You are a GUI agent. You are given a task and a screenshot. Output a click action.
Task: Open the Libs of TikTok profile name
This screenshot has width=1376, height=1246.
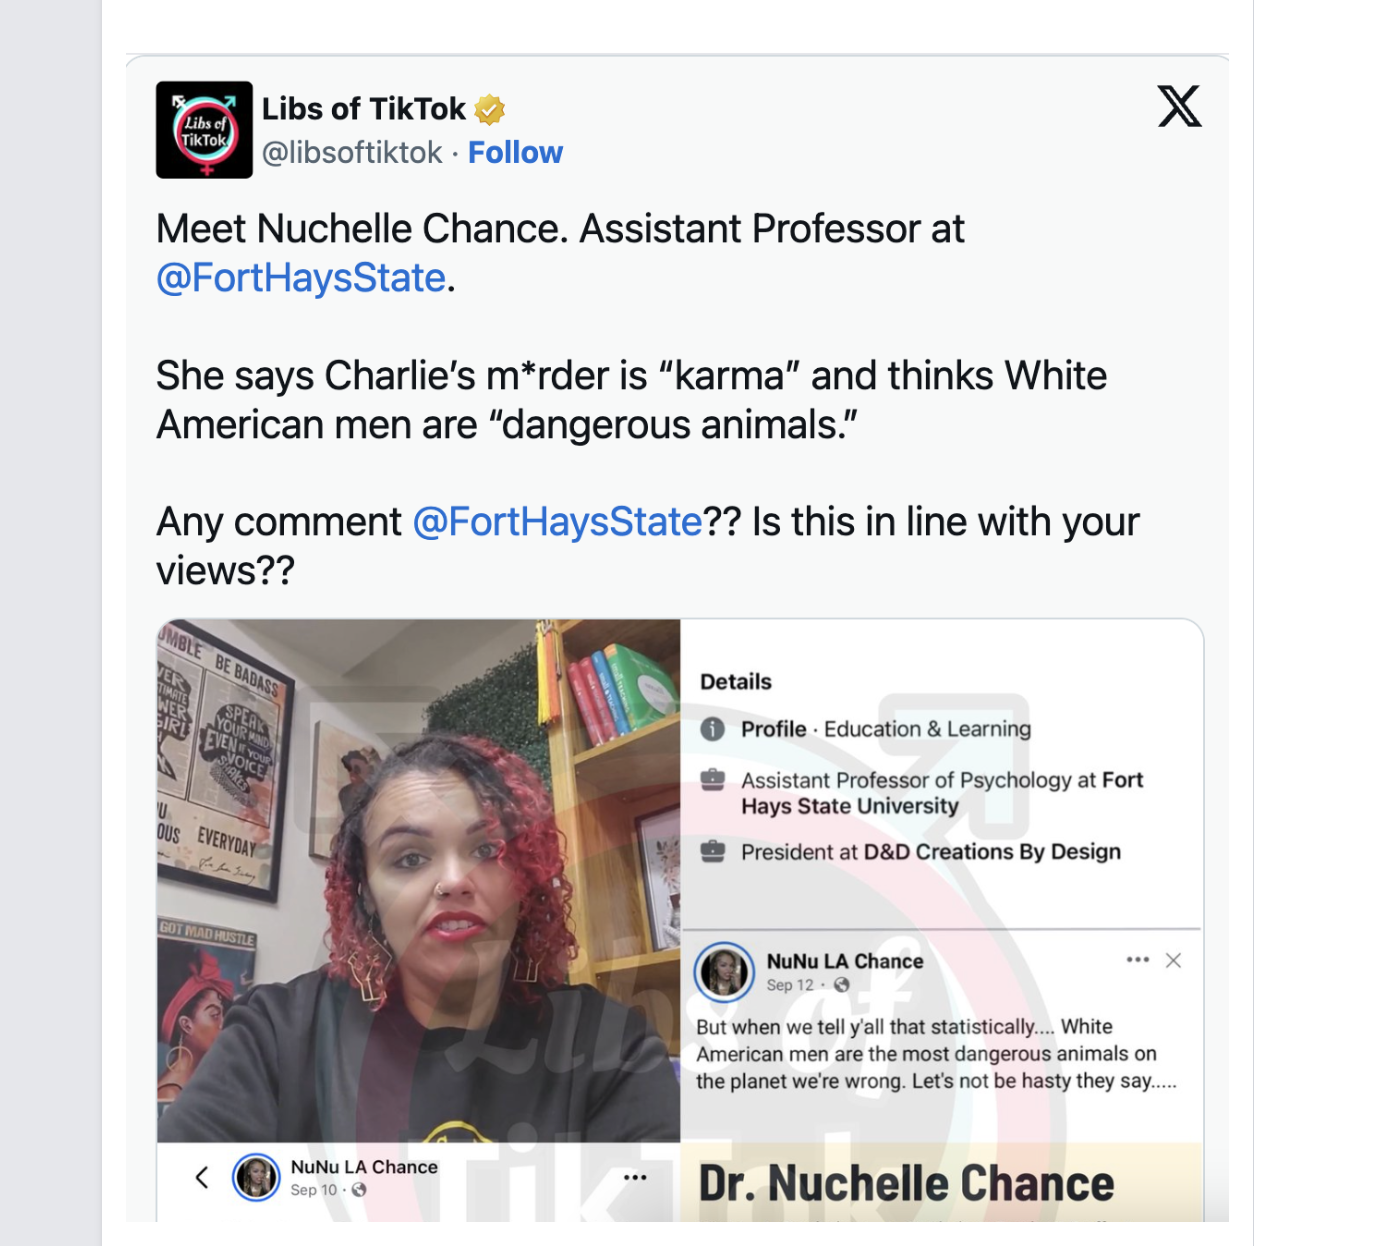(x=364, y=108)
